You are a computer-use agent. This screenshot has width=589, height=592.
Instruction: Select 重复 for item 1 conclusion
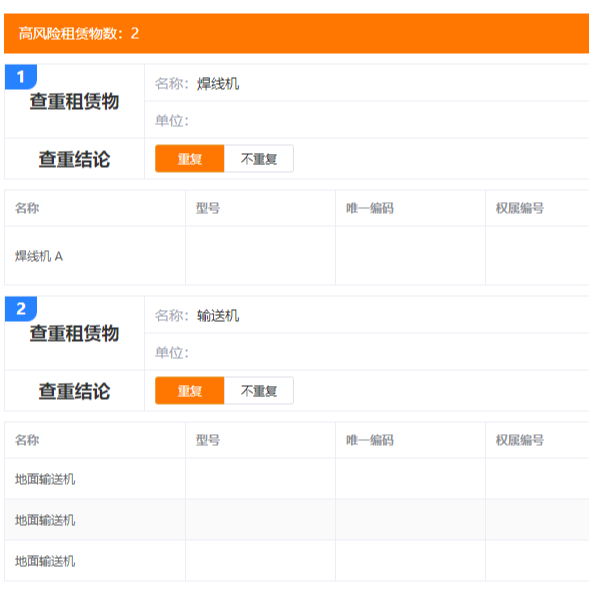[190, 159]
